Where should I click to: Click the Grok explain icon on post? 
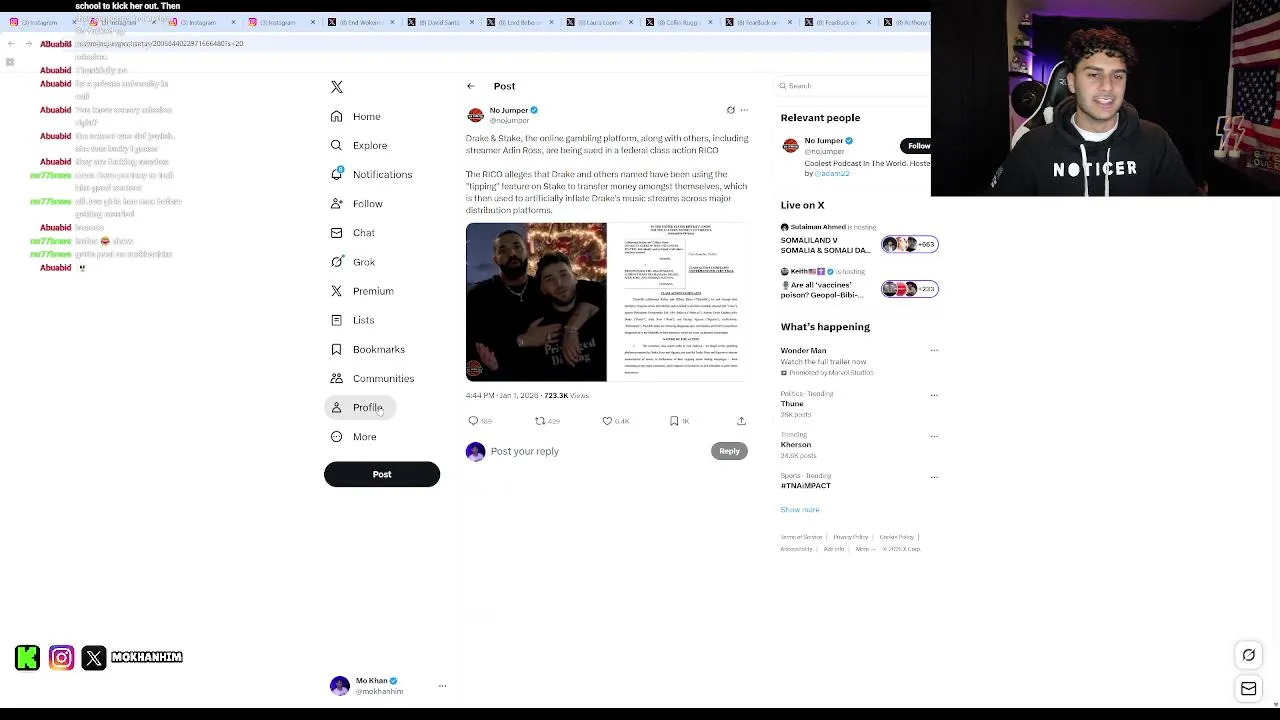pos(730,110)
